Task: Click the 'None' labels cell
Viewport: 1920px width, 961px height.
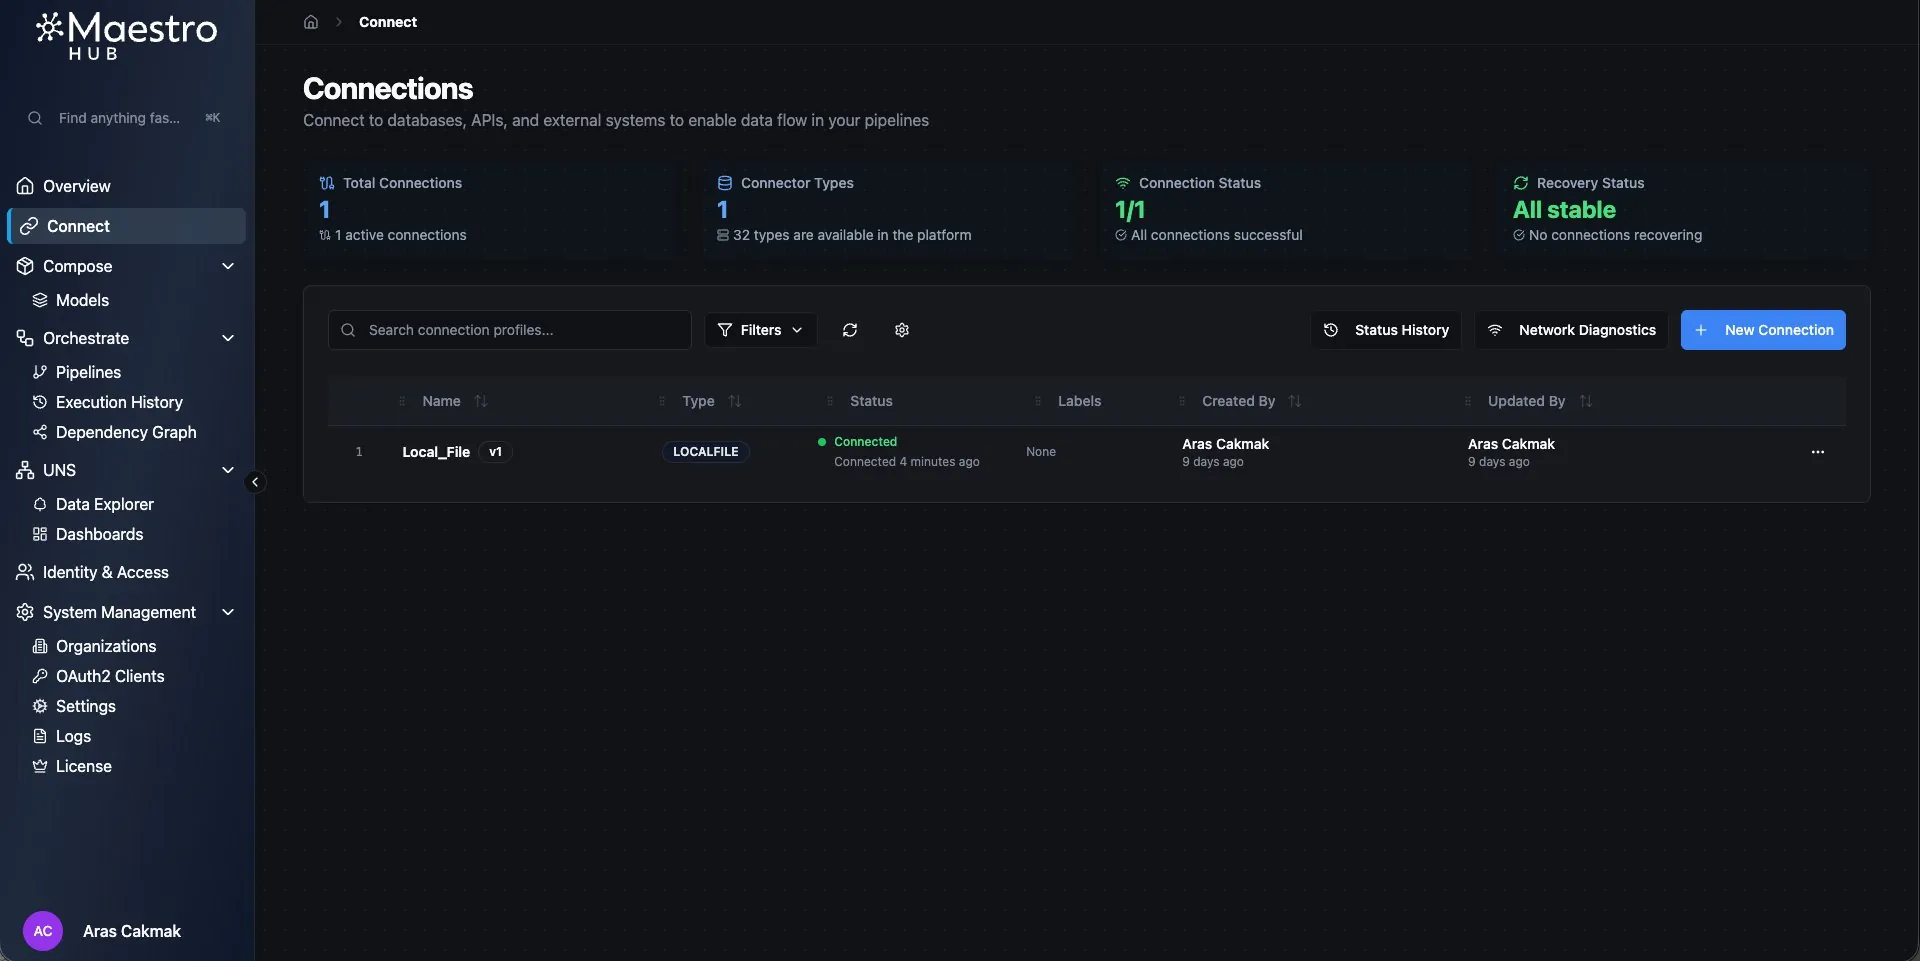Action: point(1041,452)
